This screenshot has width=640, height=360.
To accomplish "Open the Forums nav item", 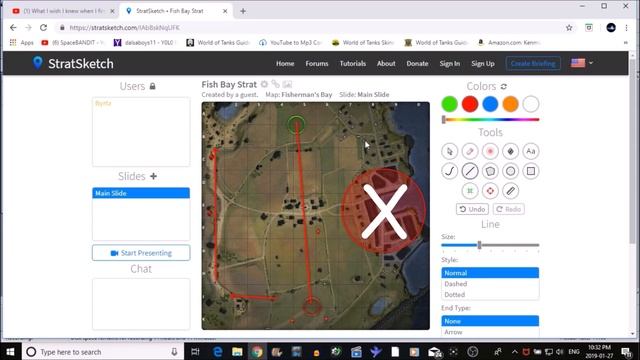I will click(x=317, y=63).
